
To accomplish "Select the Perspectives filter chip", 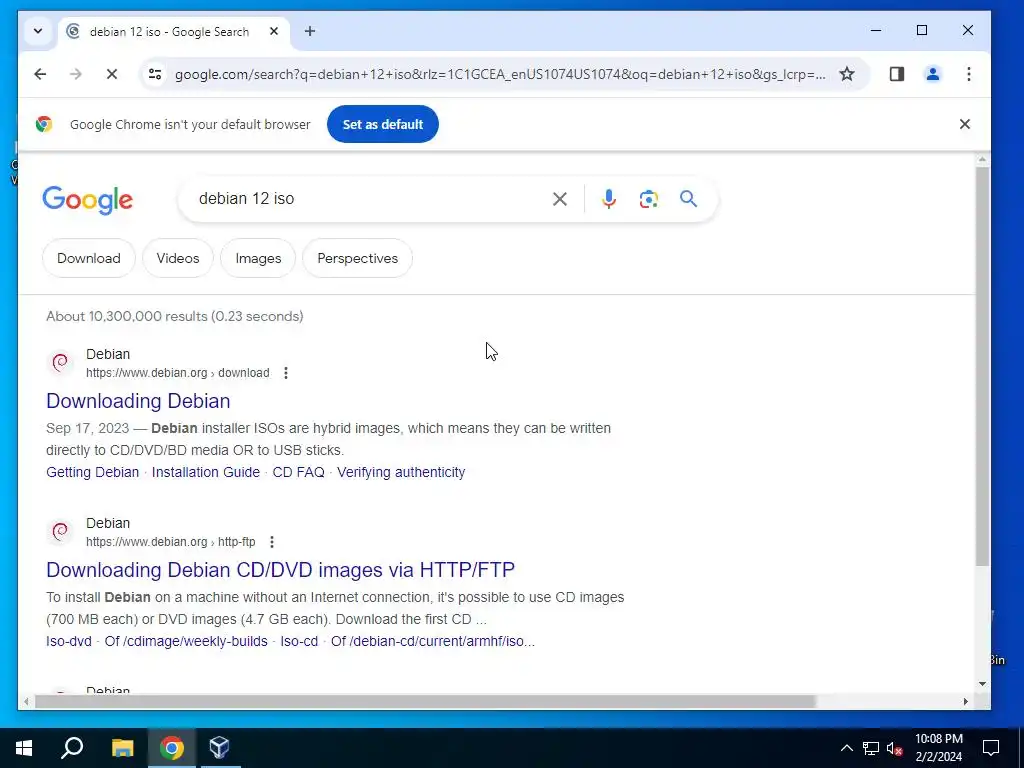I will [357, 258].
